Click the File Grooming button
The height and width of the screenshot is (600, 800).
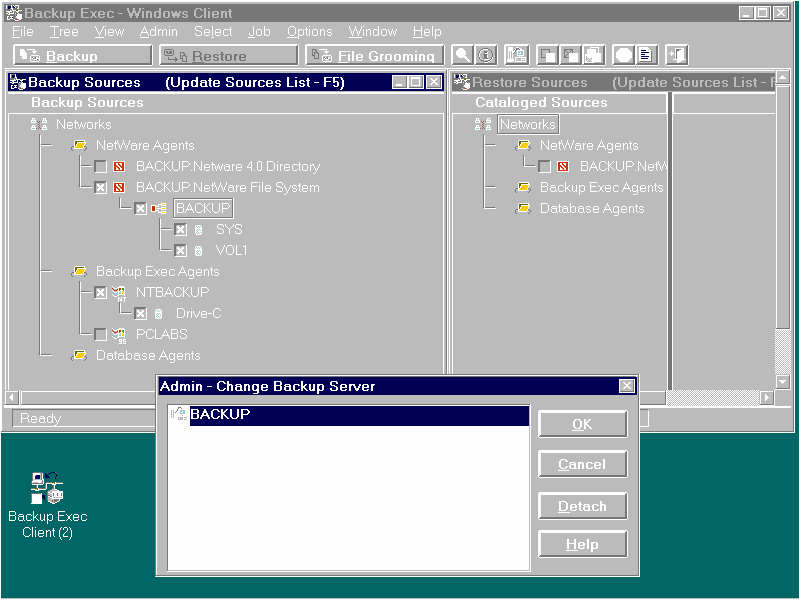374,55
